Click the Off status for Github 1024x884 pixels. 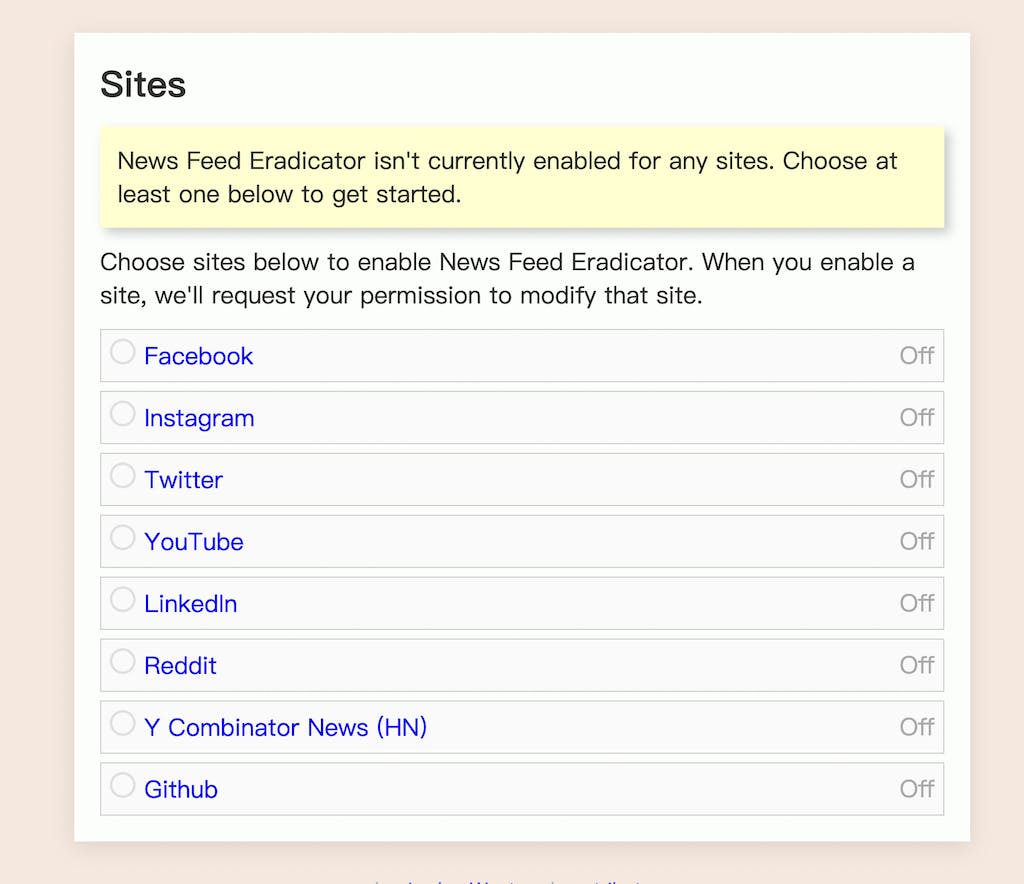(916, 789)
